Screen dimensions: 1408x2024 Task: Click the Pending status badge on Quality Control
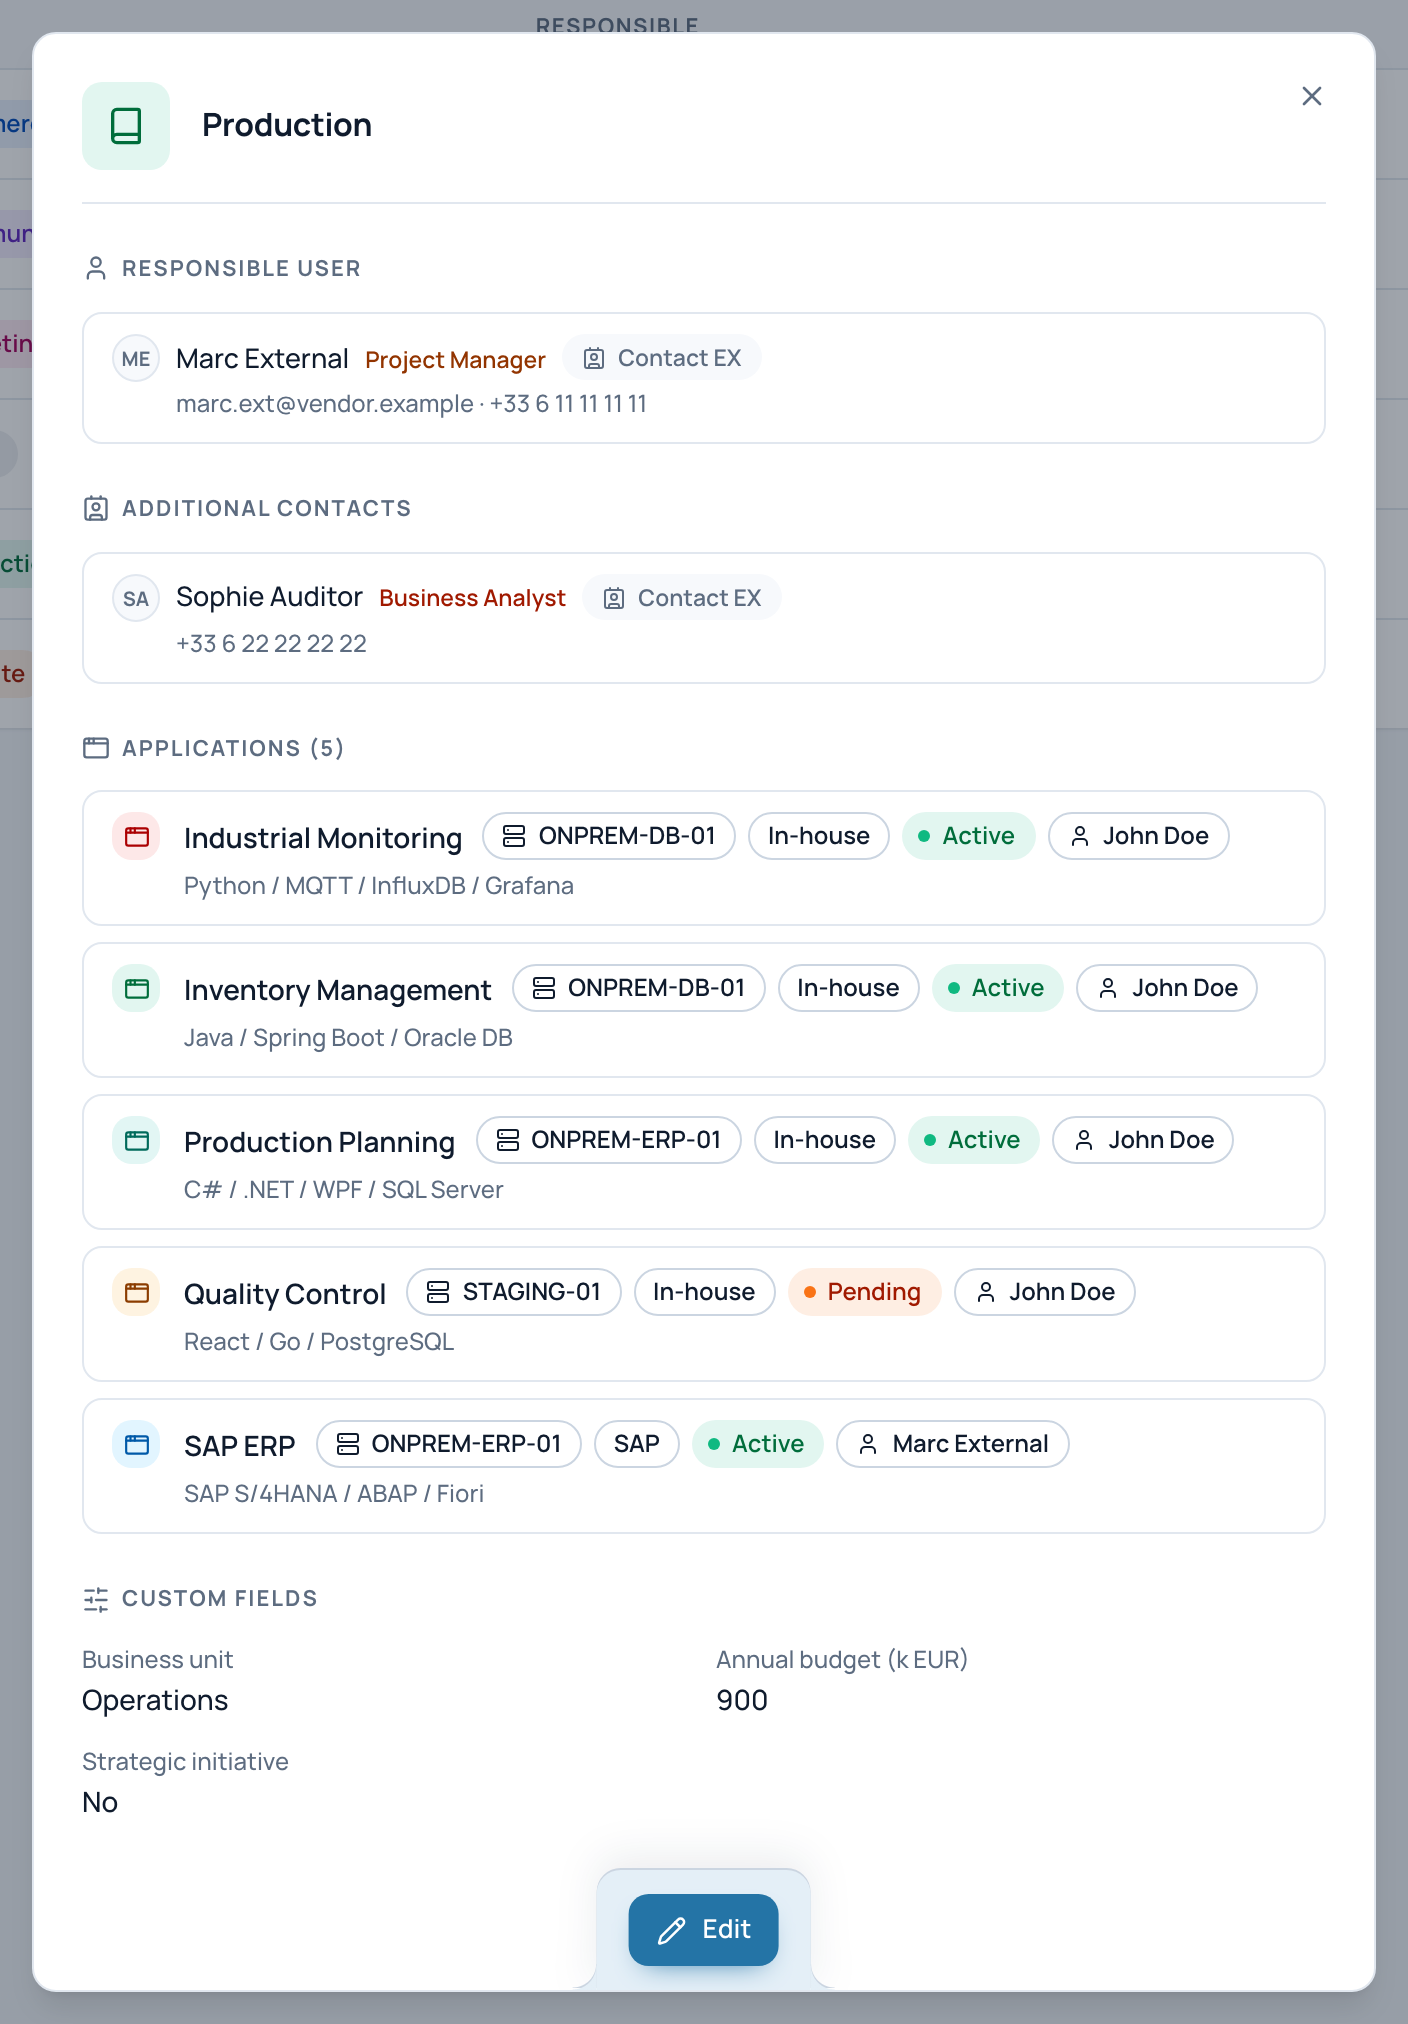(x=865, y=1292)
